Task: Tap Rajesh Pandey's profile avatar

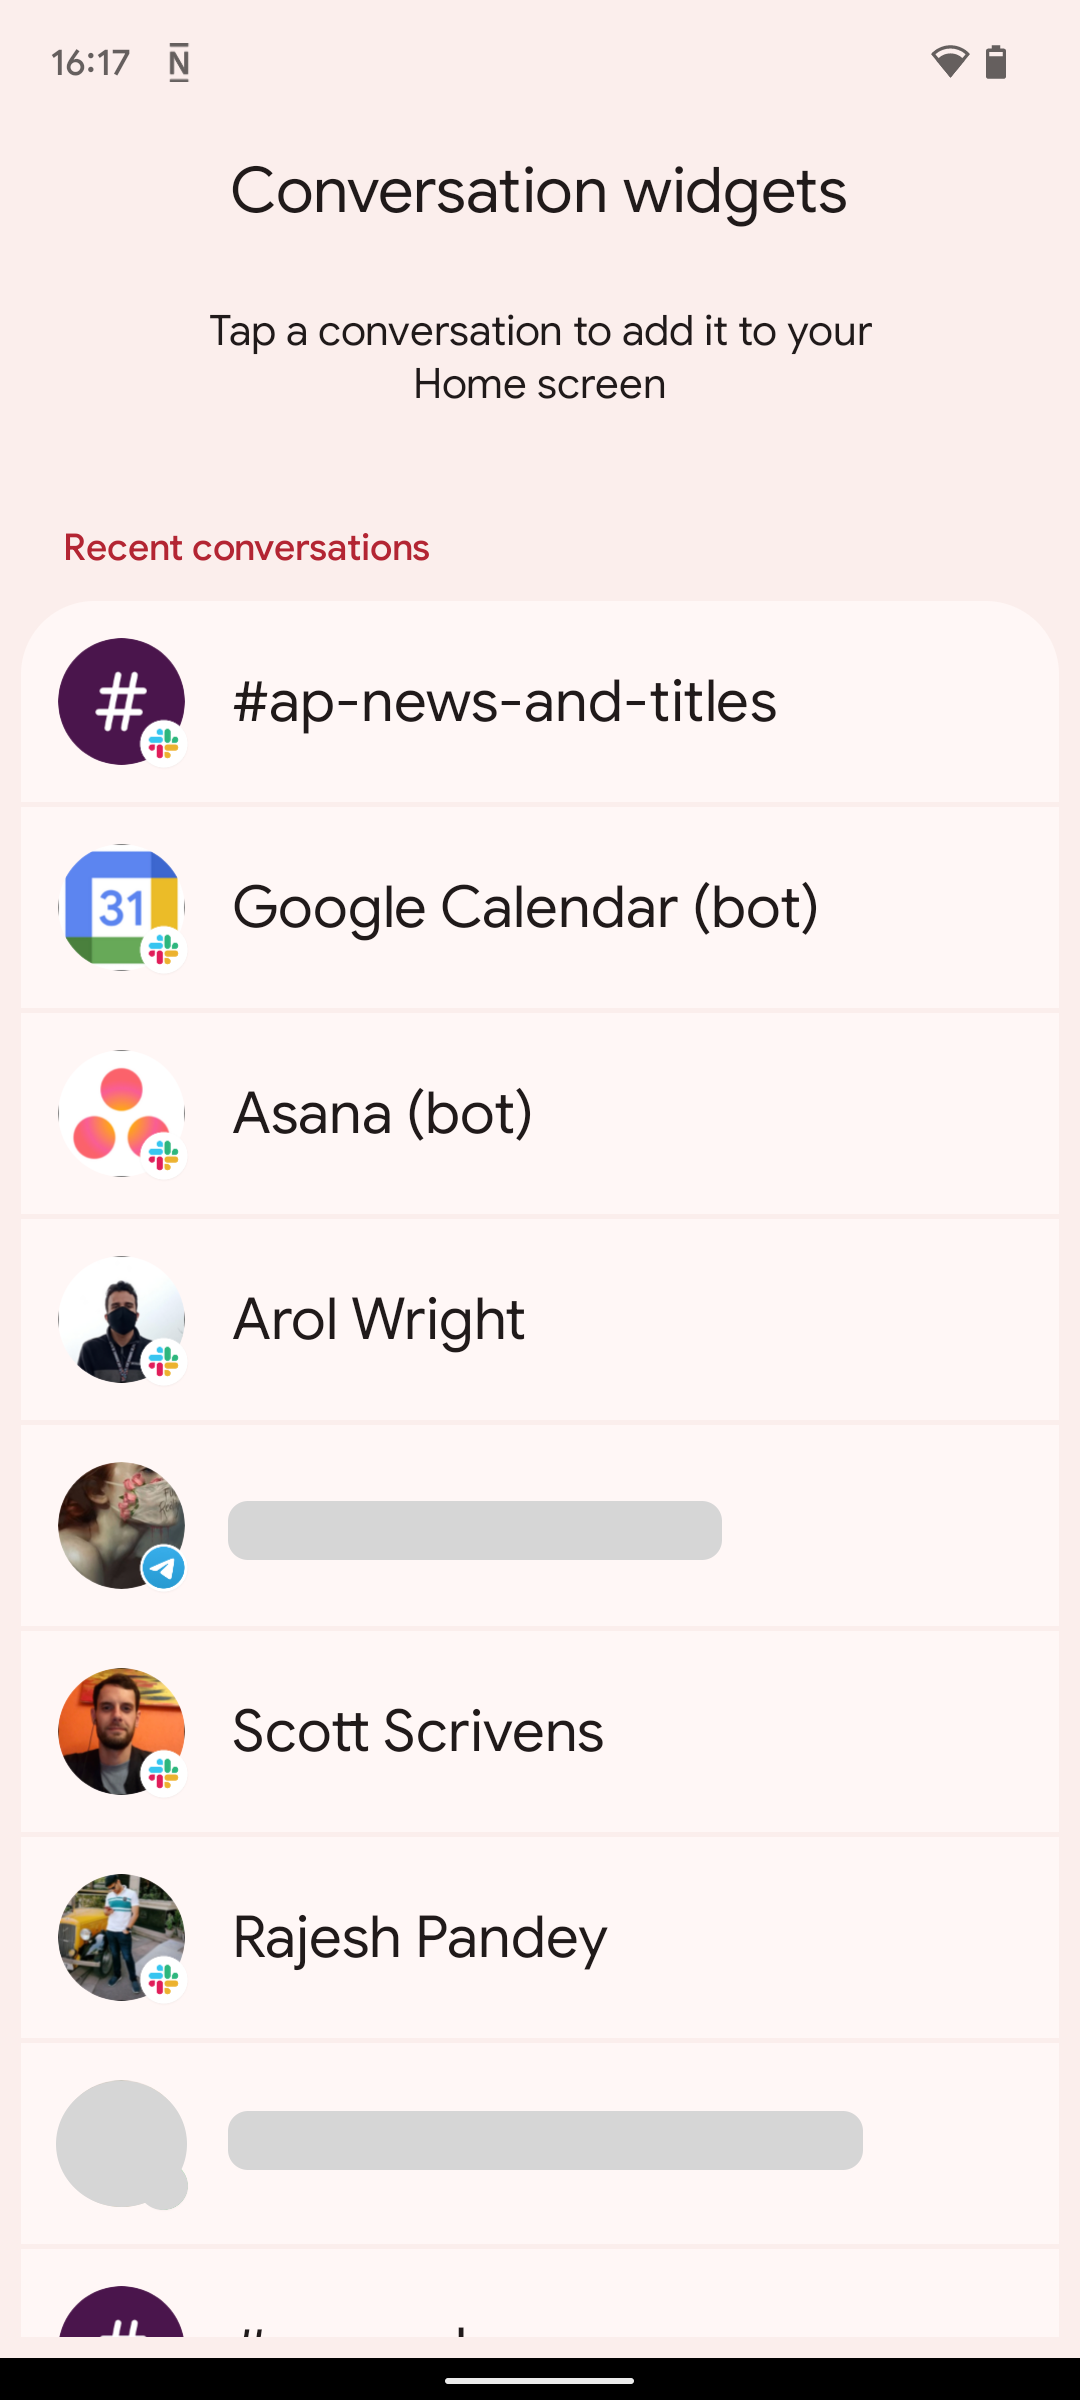Action: click(121, 1937)
